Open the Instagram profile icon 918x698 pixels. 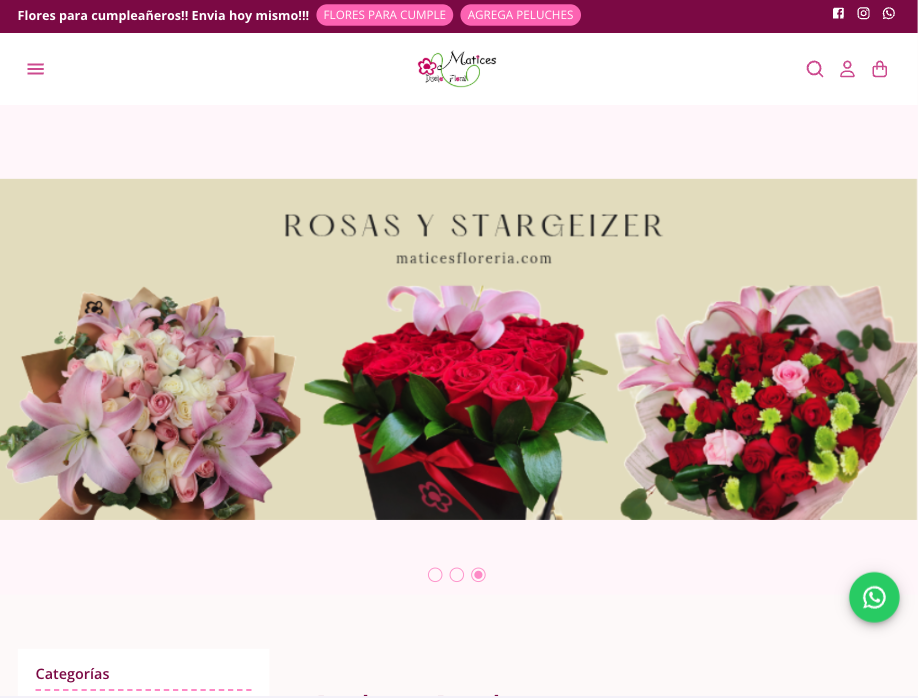tap(864, 14)
